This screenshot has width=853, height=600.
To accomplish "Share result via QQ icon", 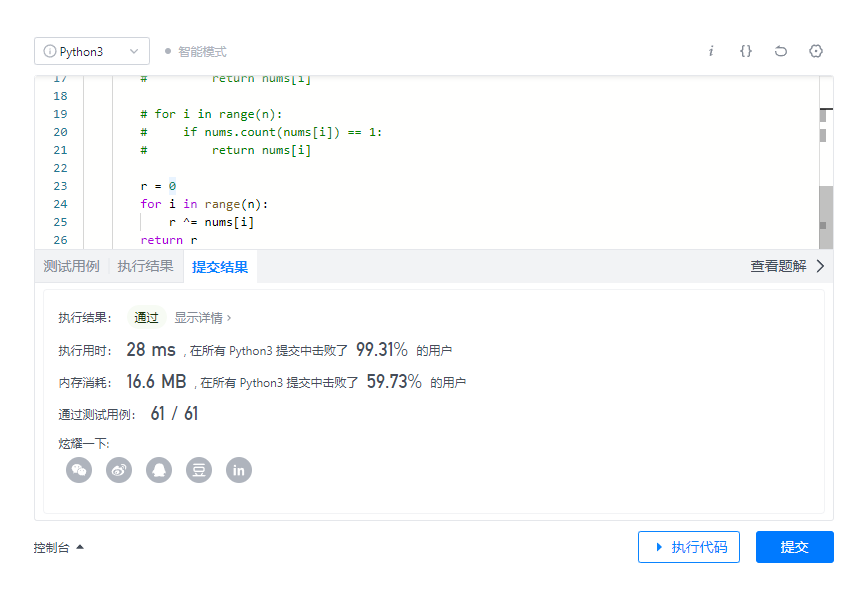I will pos(159,470).
